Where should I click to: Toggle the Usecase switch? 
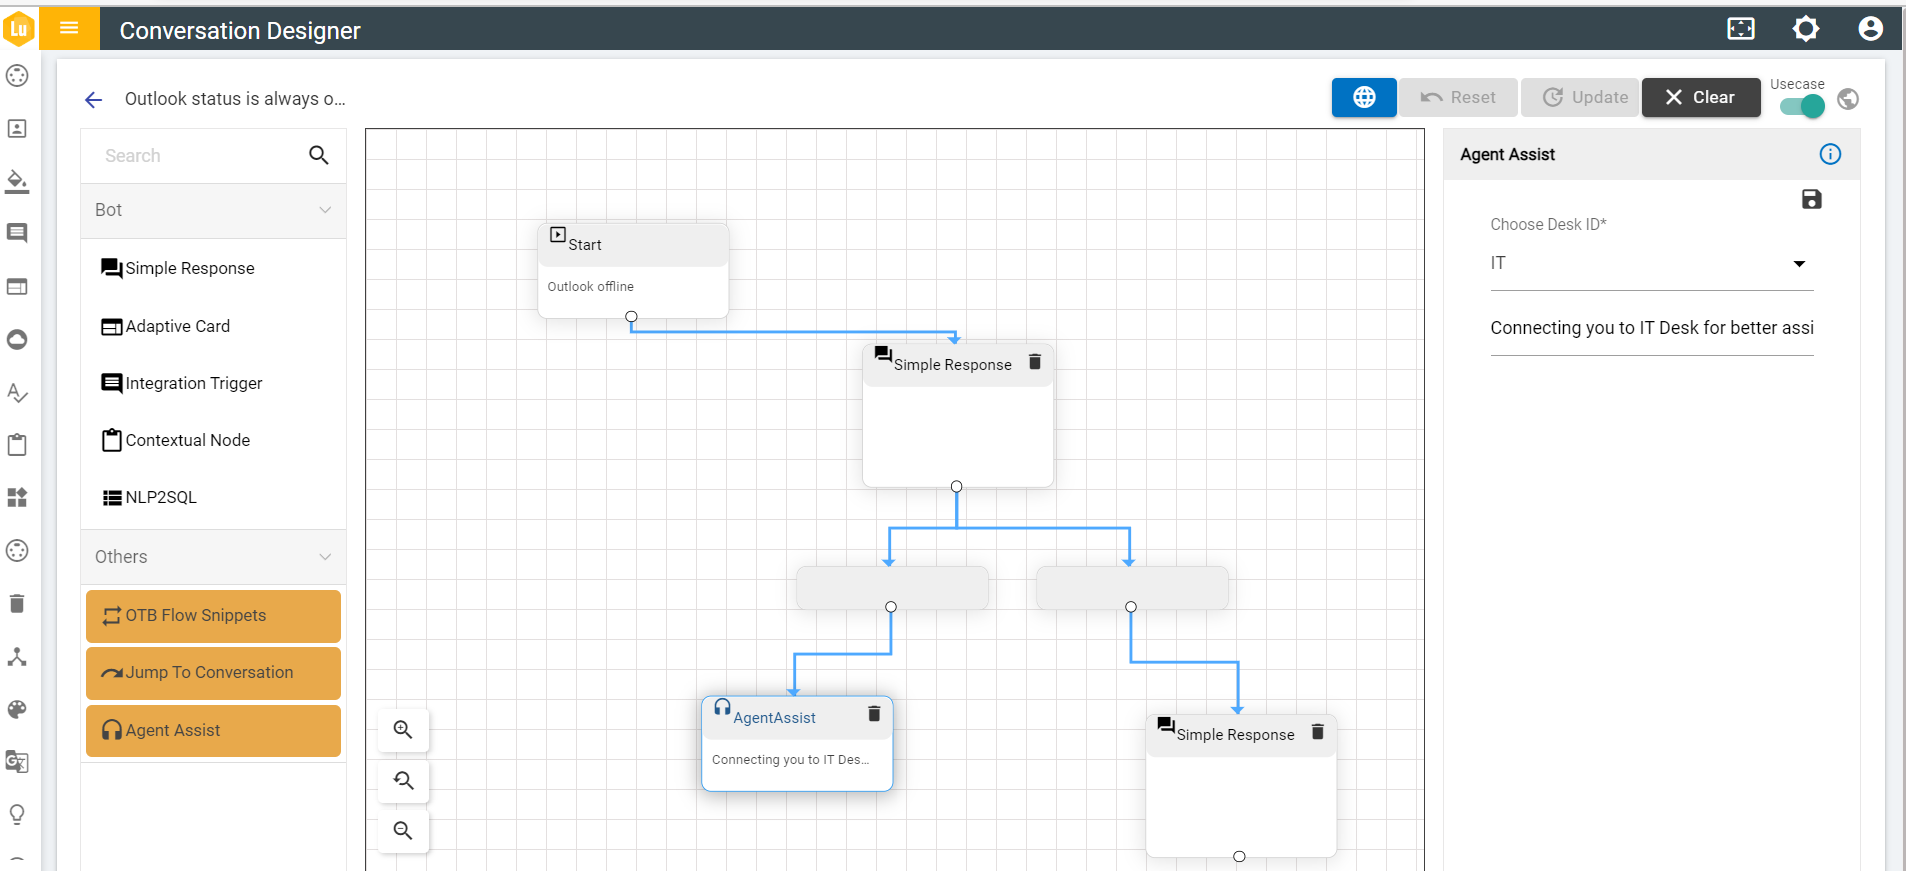coord(1802,106)
